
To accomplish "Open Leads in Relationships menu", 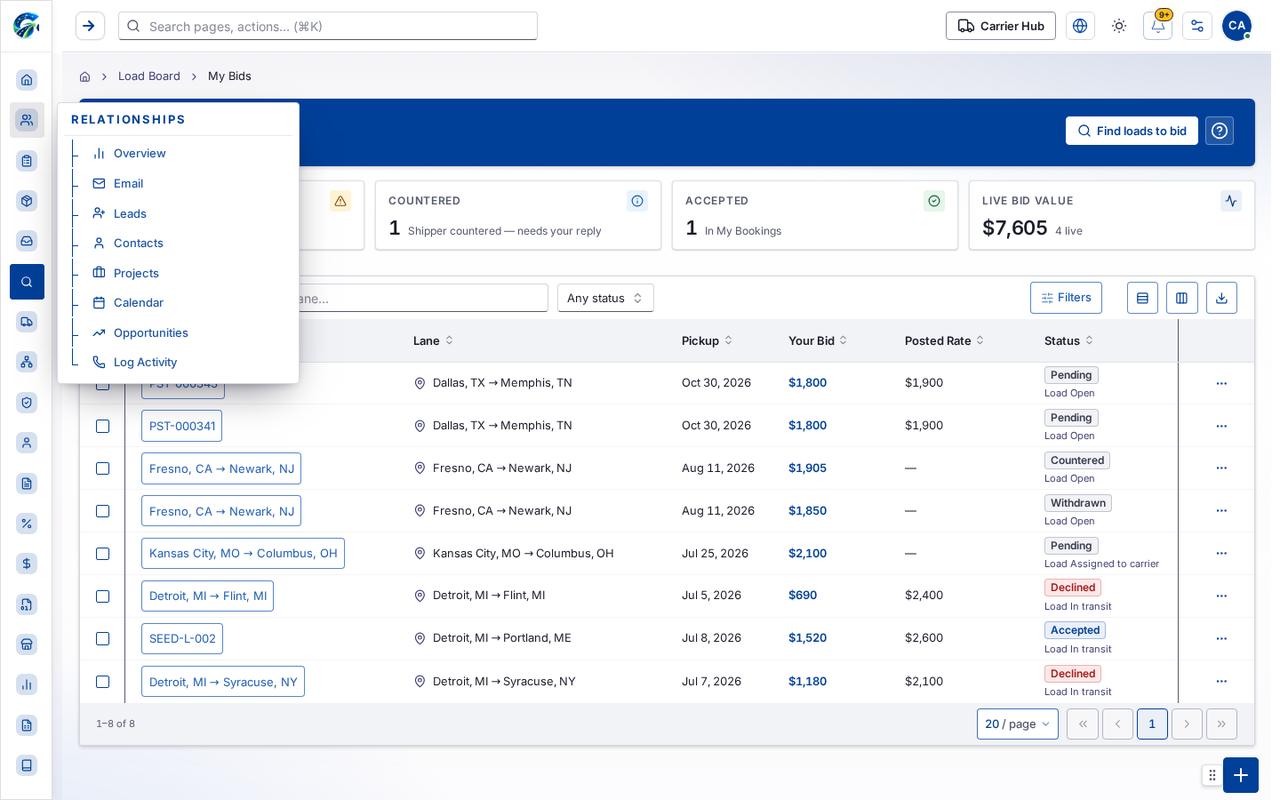I will tap(130, 213).
